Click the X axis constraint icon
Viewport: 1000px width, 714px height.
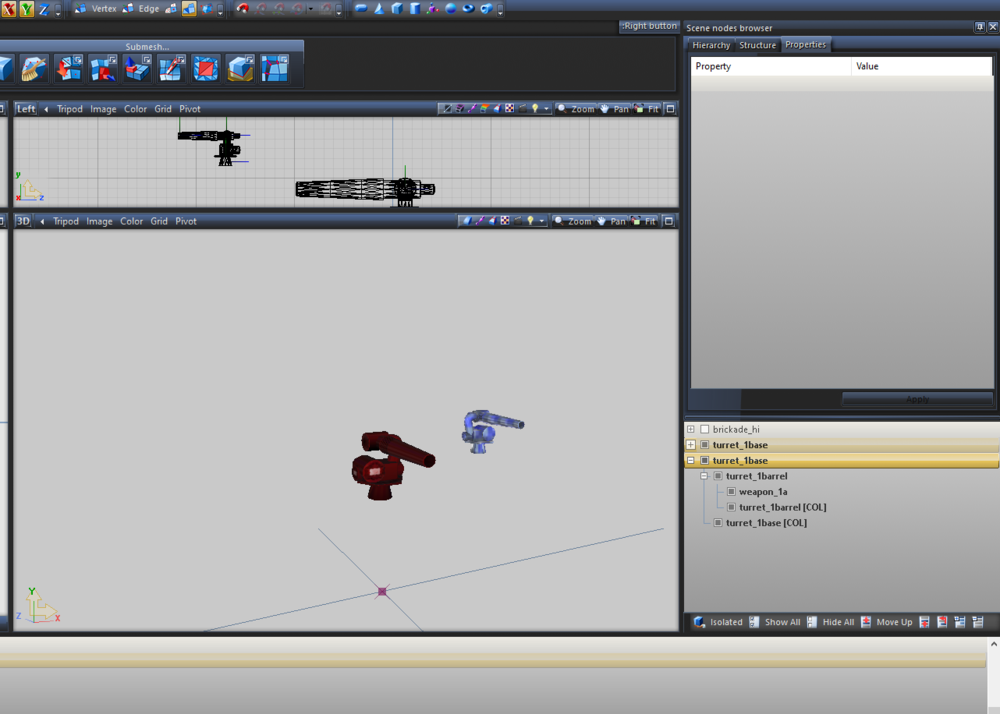8,9
